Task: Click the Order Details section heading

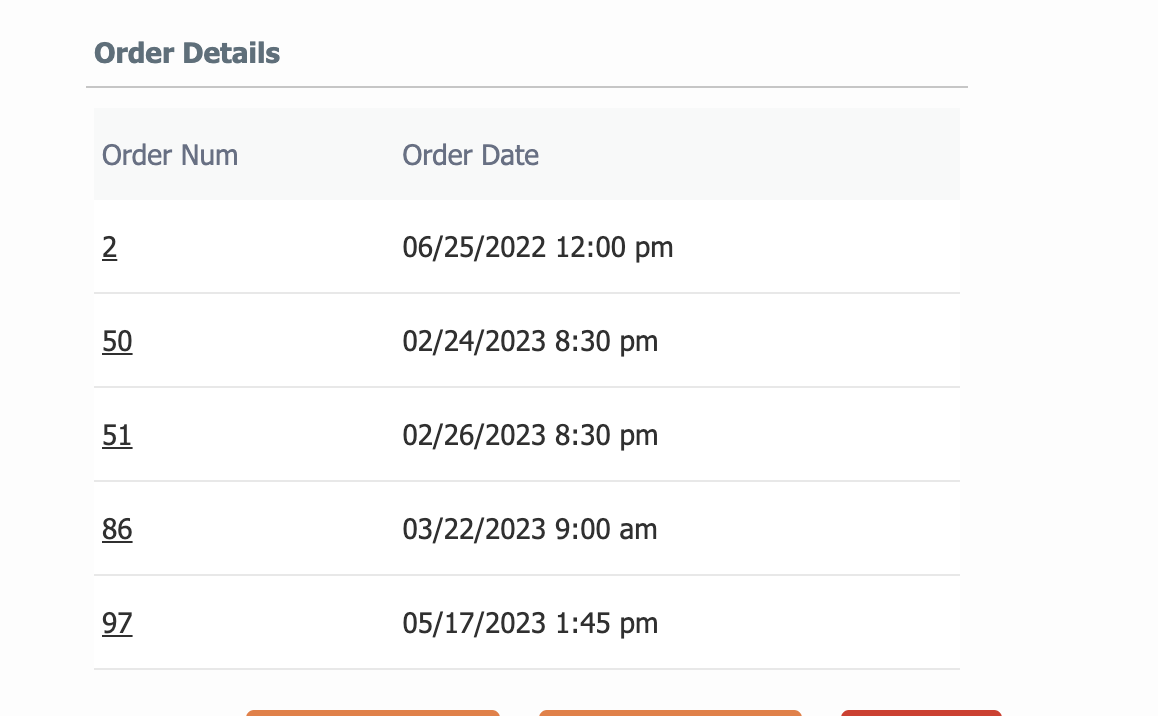Action: click(187, 53)
